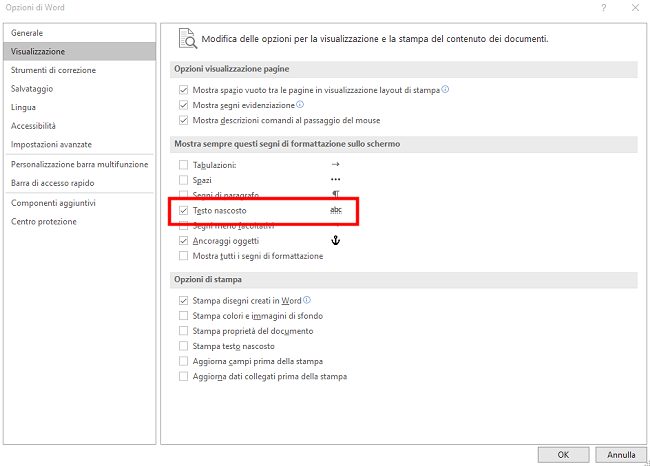650x466 pixels.
Task: Click info icon beside layout di stampa option
Action: coord(445,89)
